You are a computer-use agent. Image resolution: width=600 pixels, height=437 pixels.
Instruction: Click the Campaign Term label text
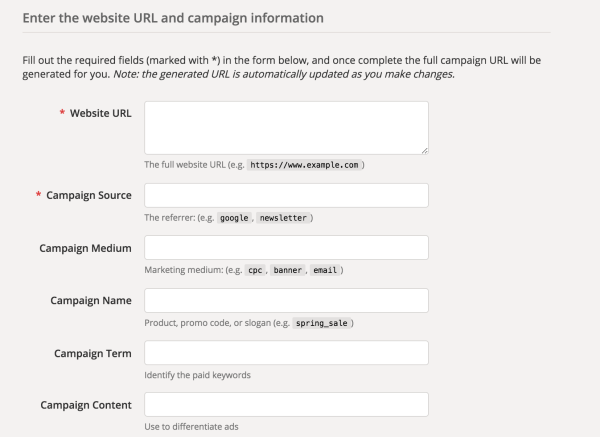click(x=93, y=354)
